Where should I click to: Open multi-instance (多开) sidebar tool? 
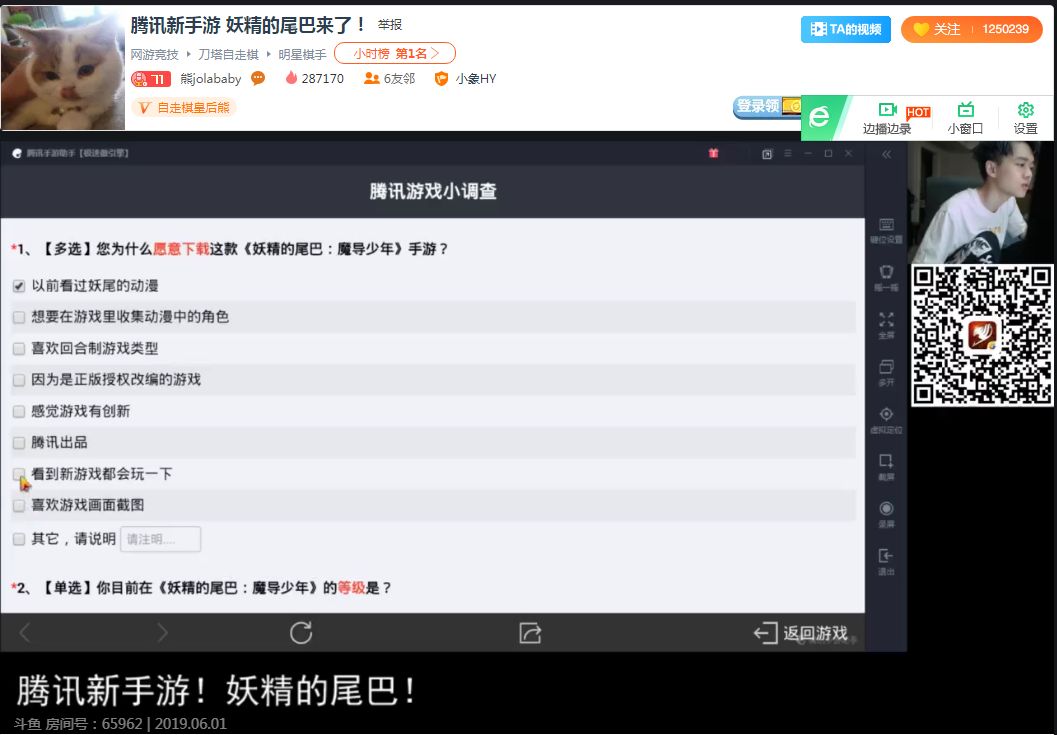(x=886, y=372)
